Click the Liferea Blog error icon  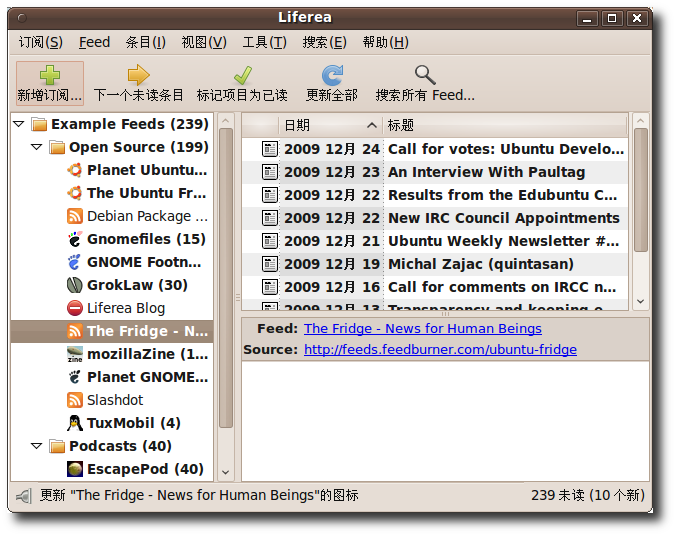tap(75, 308)
